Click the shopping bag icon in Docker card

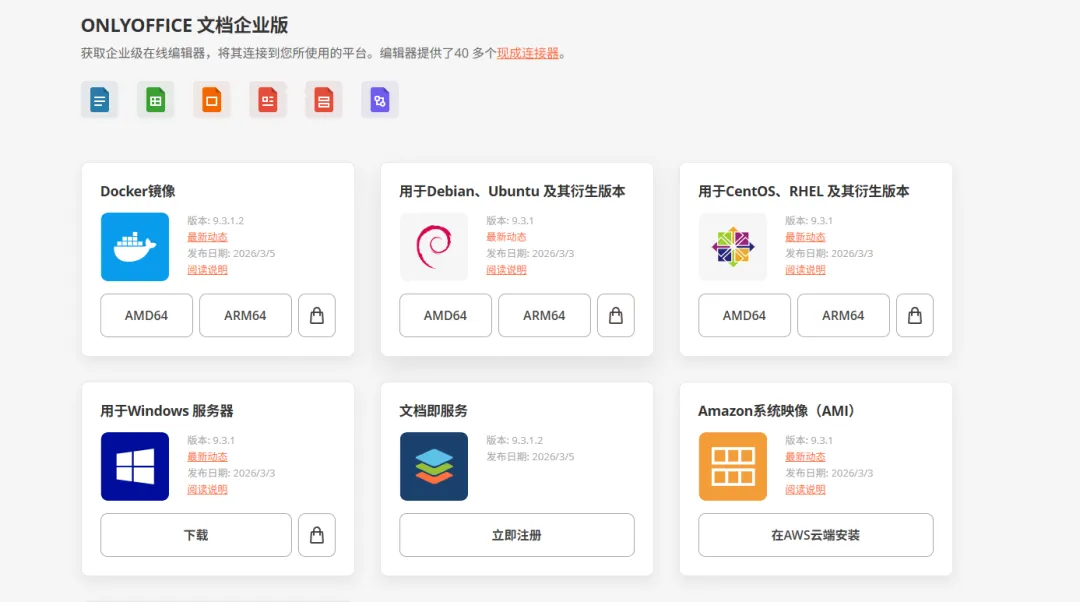[317, 315]
